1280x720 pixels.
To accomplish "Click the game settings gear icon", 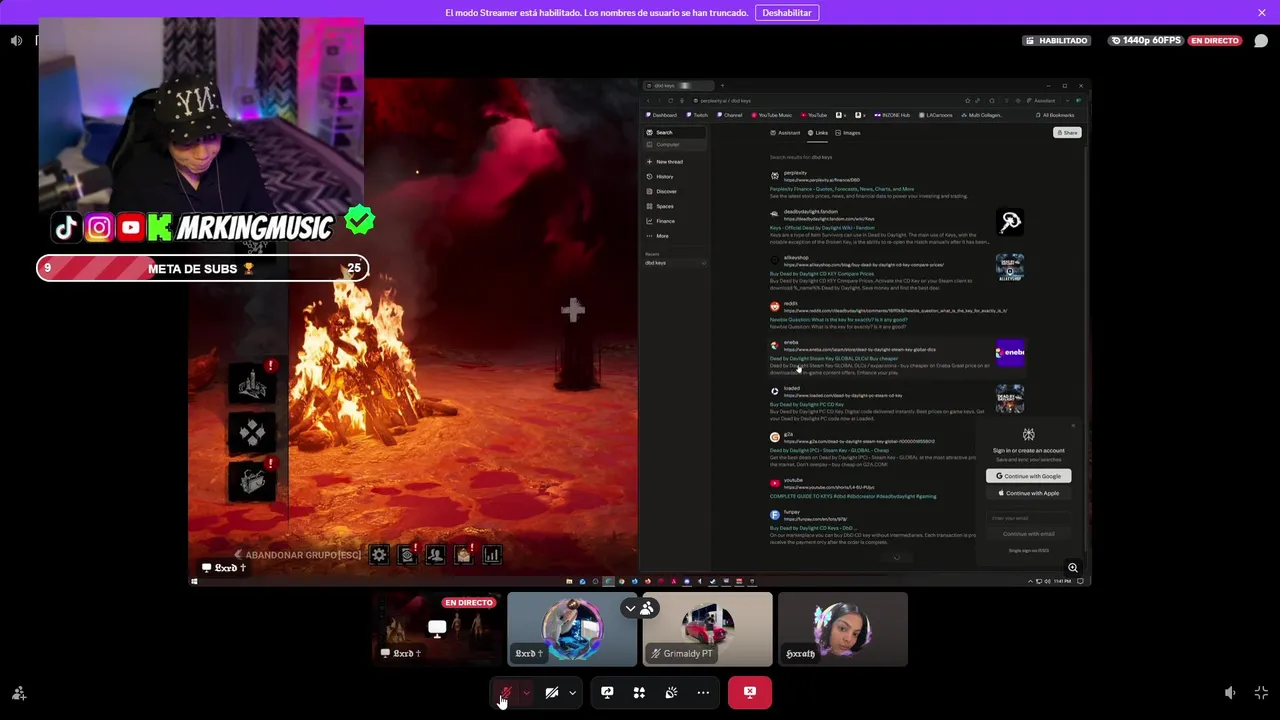I will click(379, 554).
